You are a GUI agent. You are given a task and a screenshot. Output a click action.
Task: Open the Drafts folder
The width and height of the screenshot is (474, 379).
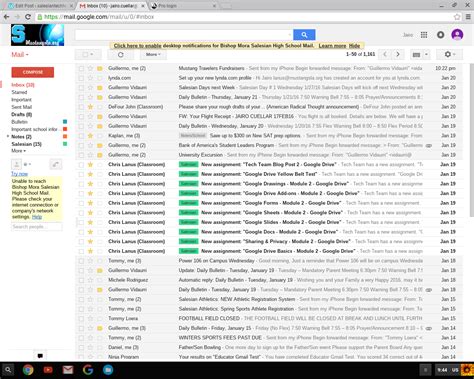point(22,114)
